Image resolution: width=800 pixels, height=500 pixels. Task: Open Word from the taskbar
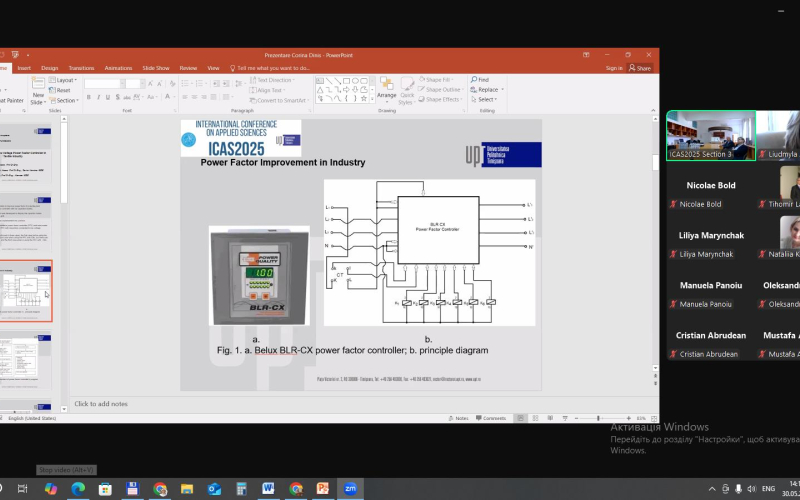click(268, 488)
